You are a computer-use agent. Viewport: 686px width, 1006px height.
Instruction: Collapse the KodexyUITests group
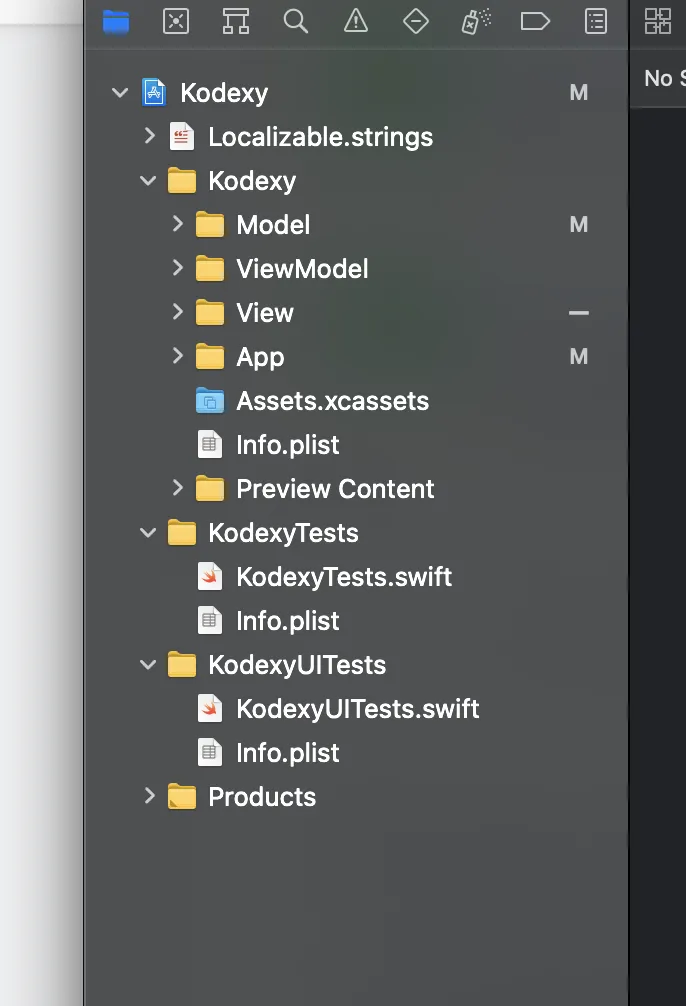149,665
